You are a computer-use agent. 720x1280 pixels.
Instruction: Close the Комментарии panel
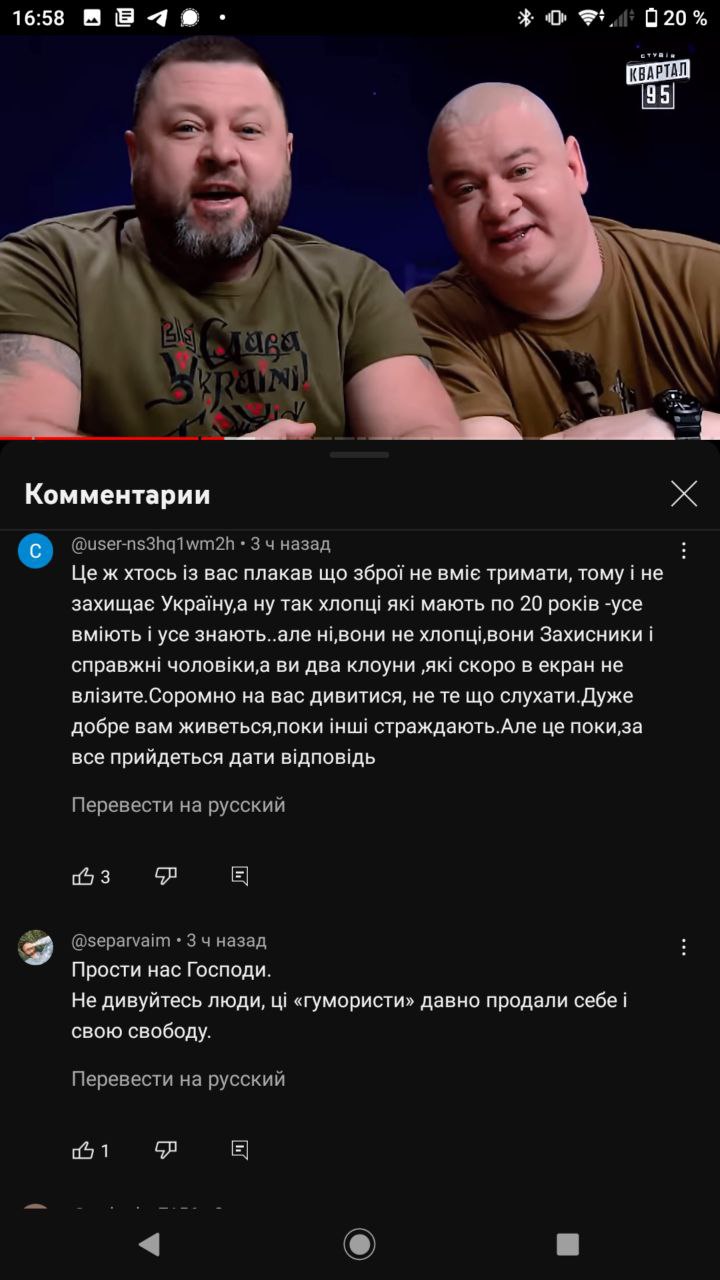(x=684, y=493)
